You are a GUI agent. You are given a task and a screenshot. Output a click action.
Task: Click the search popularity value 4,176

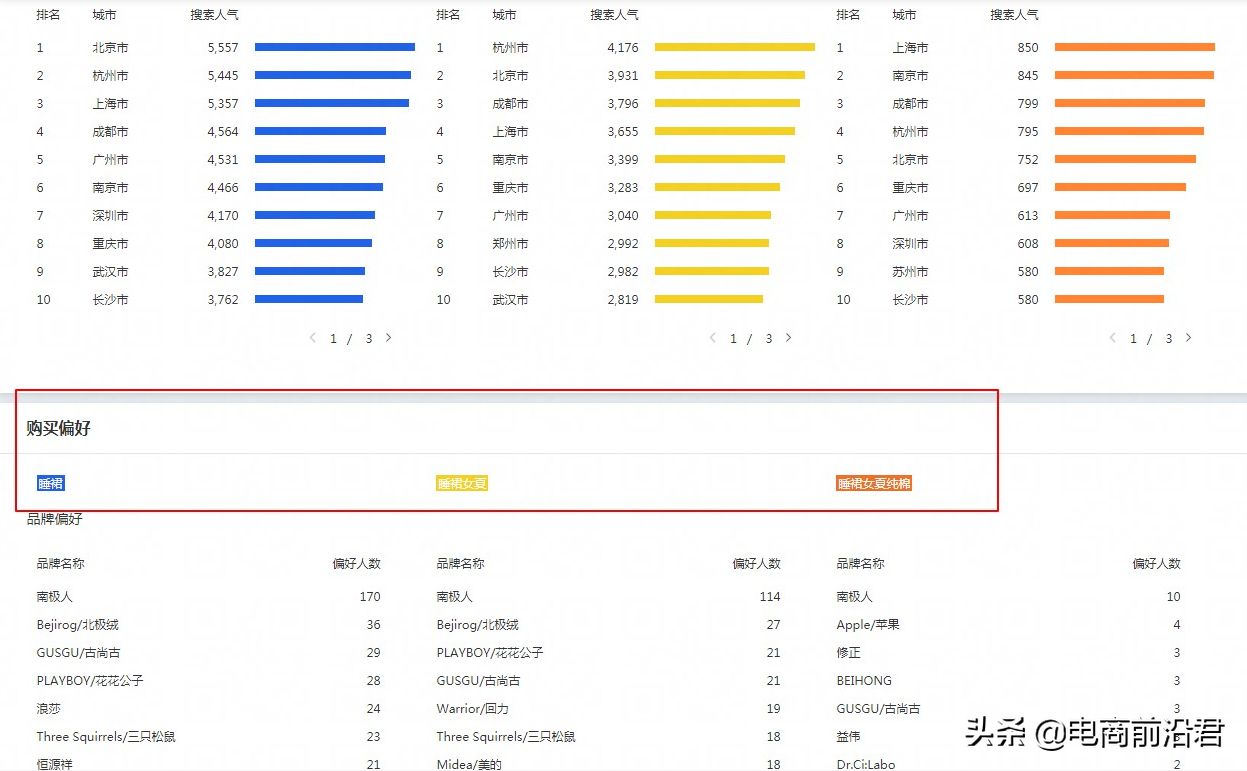pyautogui.click(x=623, y=48)
